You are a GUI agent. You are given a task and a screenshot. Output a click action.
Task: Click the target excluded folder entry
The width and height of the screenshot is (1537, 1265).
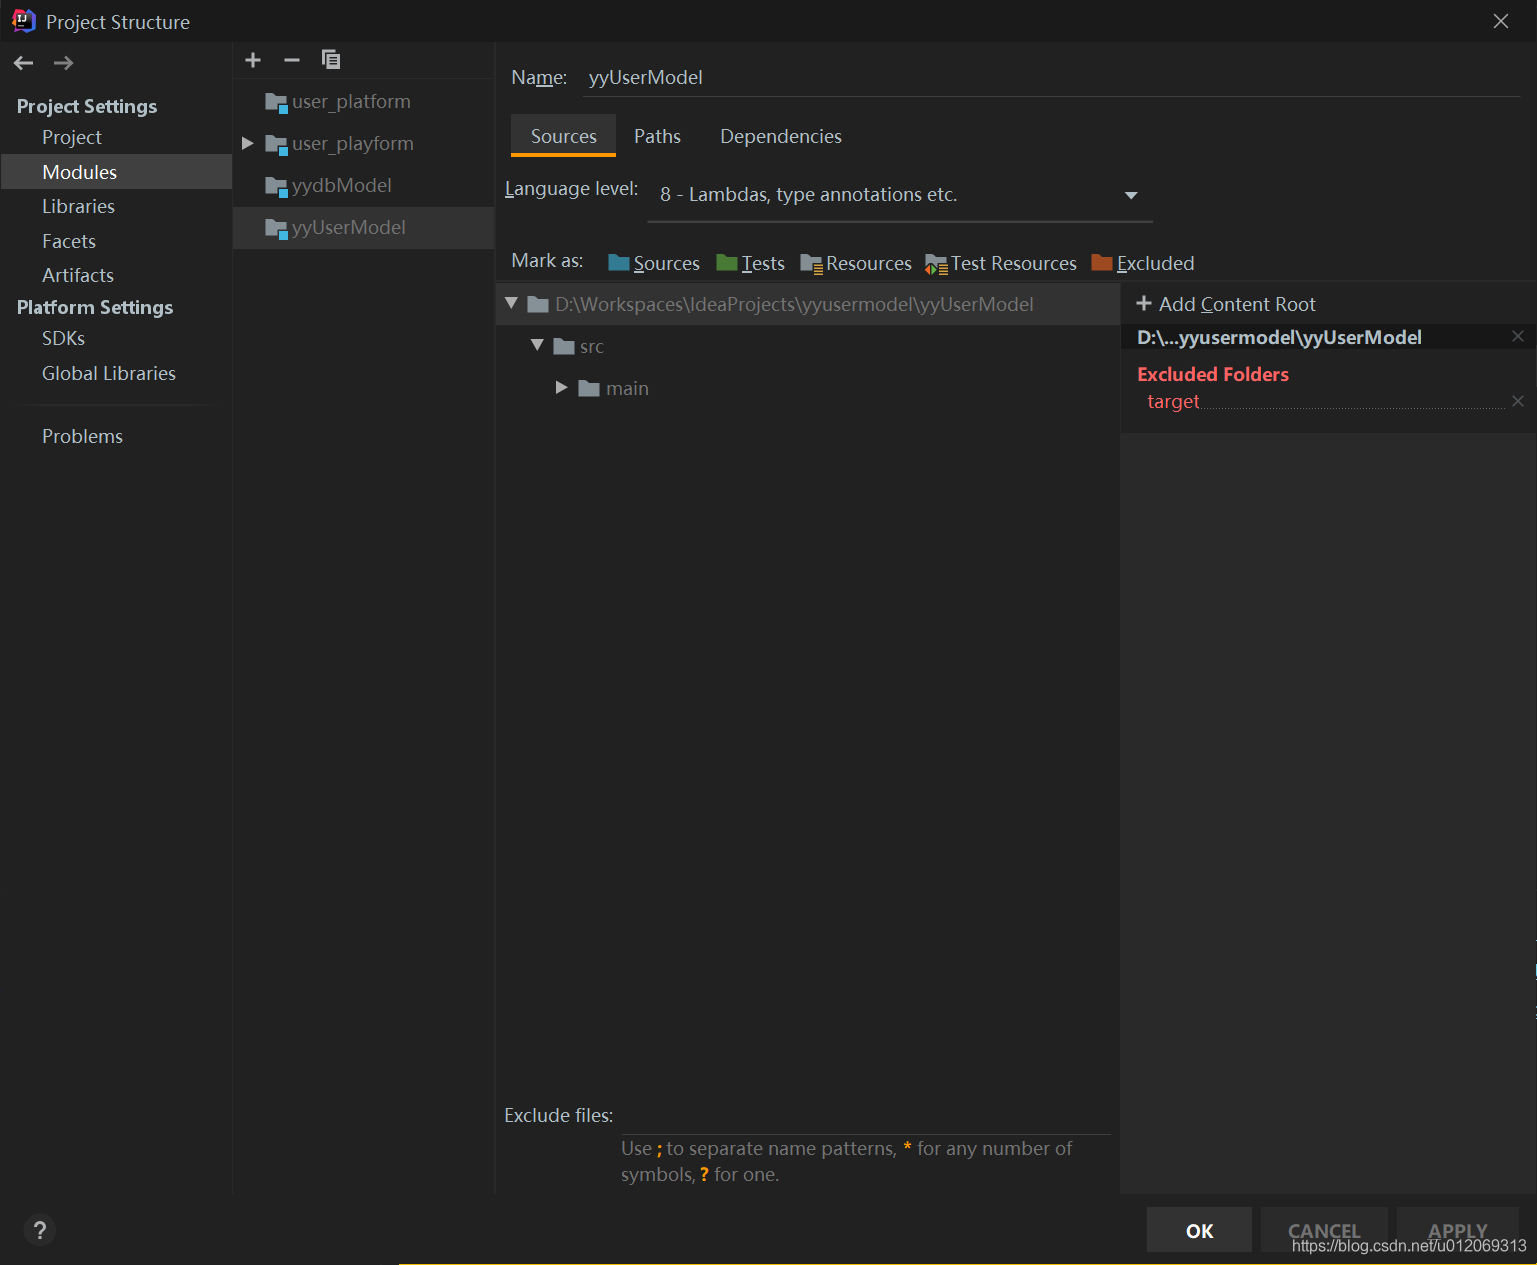pyautogui.click(x=1173, y=401)
